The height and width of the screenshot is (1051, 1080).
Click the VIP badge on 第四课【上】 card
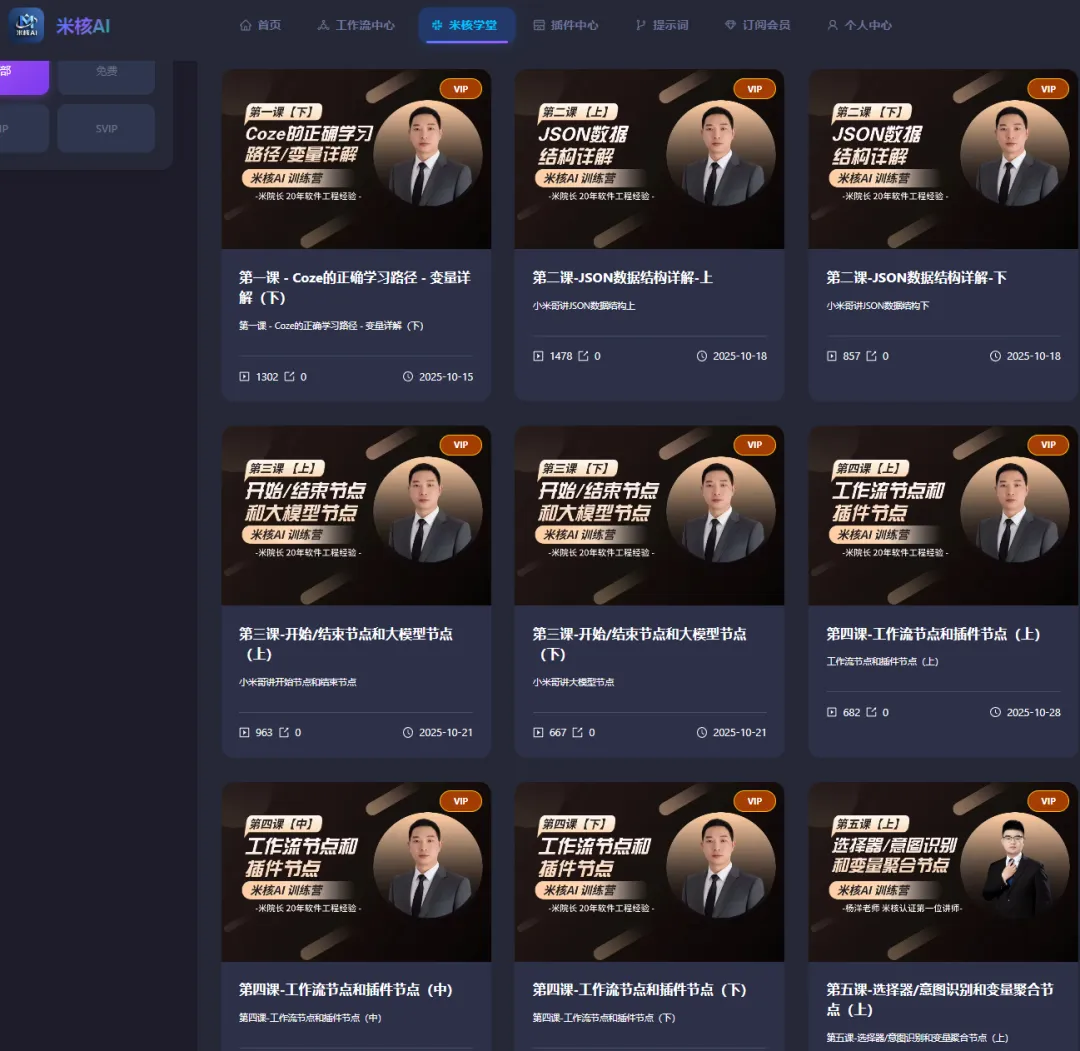click(x=1048, y=445)
